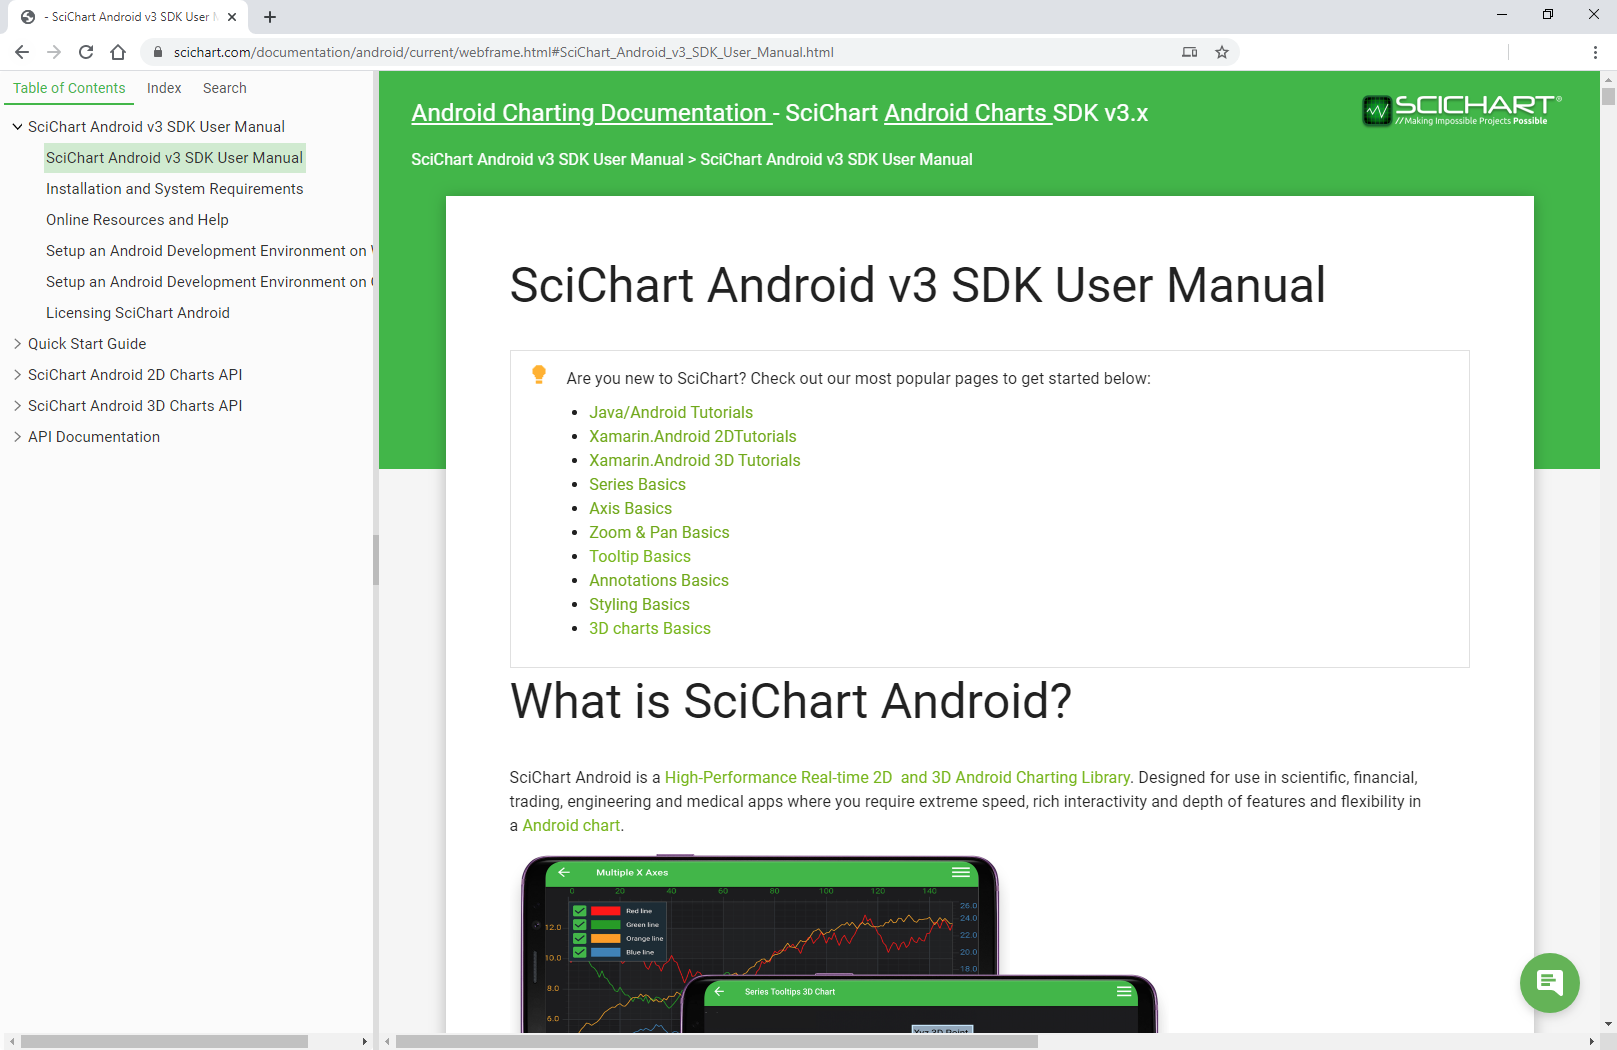Expand the API Documentation node
This screenshot has width=1617, height=1050.
(17, 437)
